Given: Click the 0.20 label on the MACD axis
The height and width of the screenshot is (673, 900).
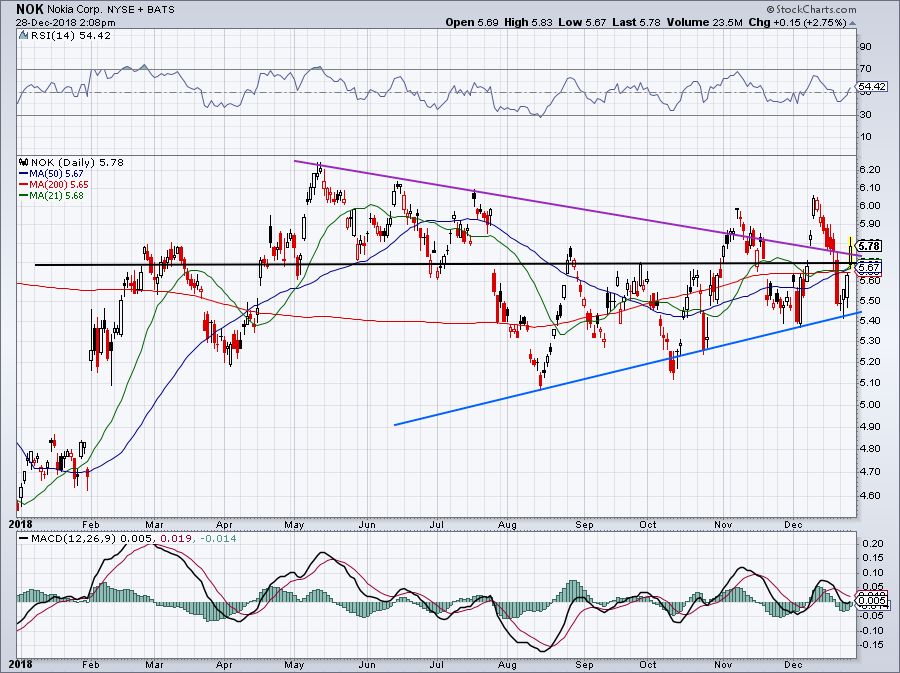Looking at the screenshot, I should coord(872,543).
